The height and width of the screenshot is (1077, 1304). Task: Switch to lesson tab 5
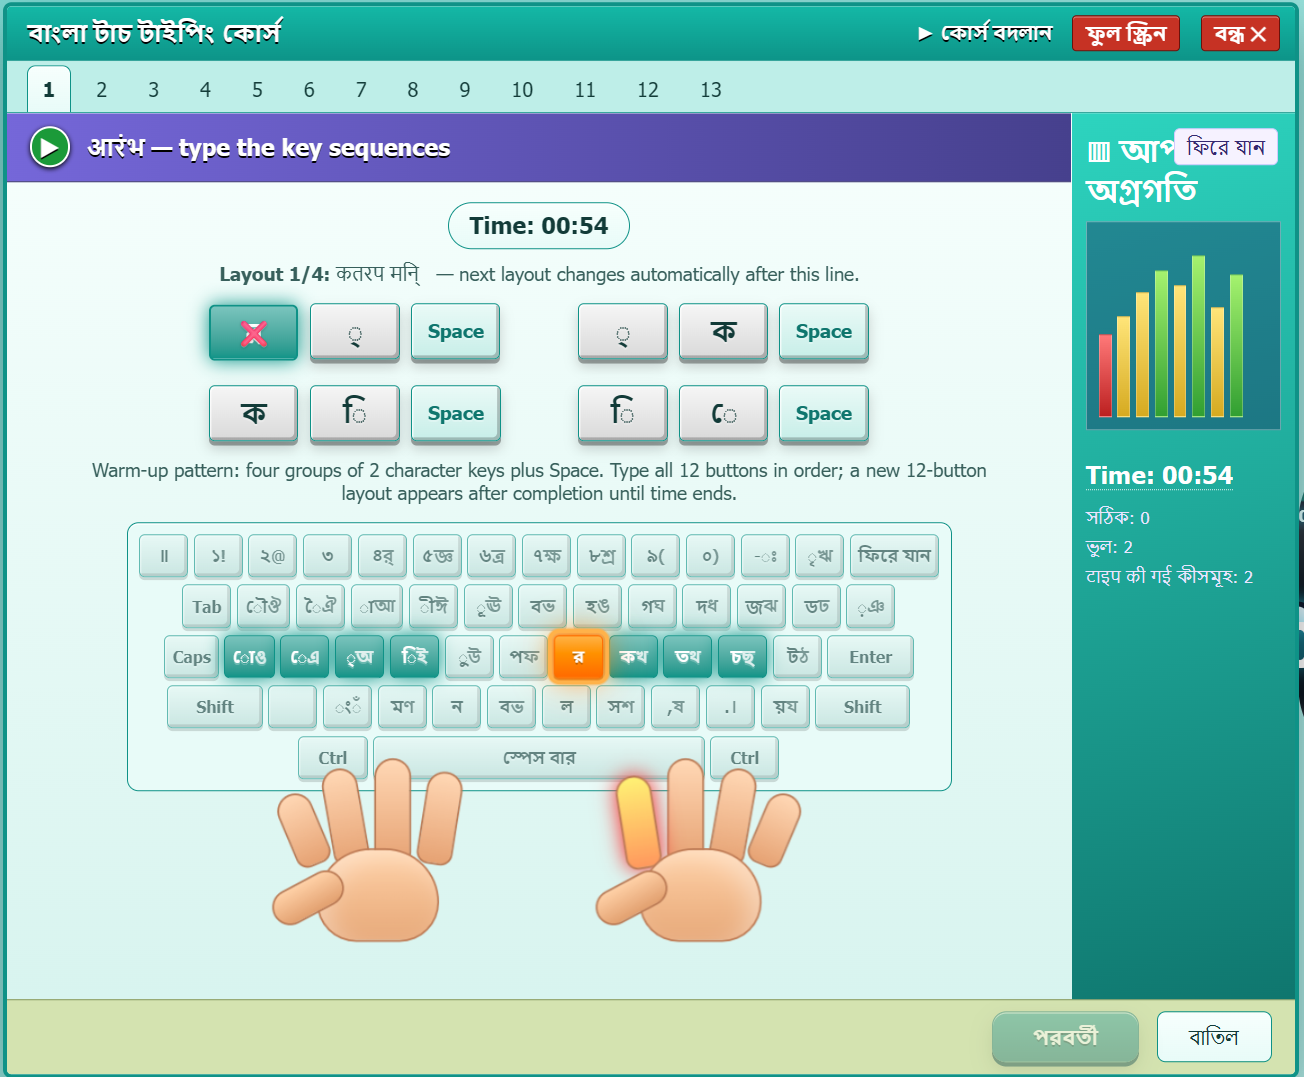257,90
